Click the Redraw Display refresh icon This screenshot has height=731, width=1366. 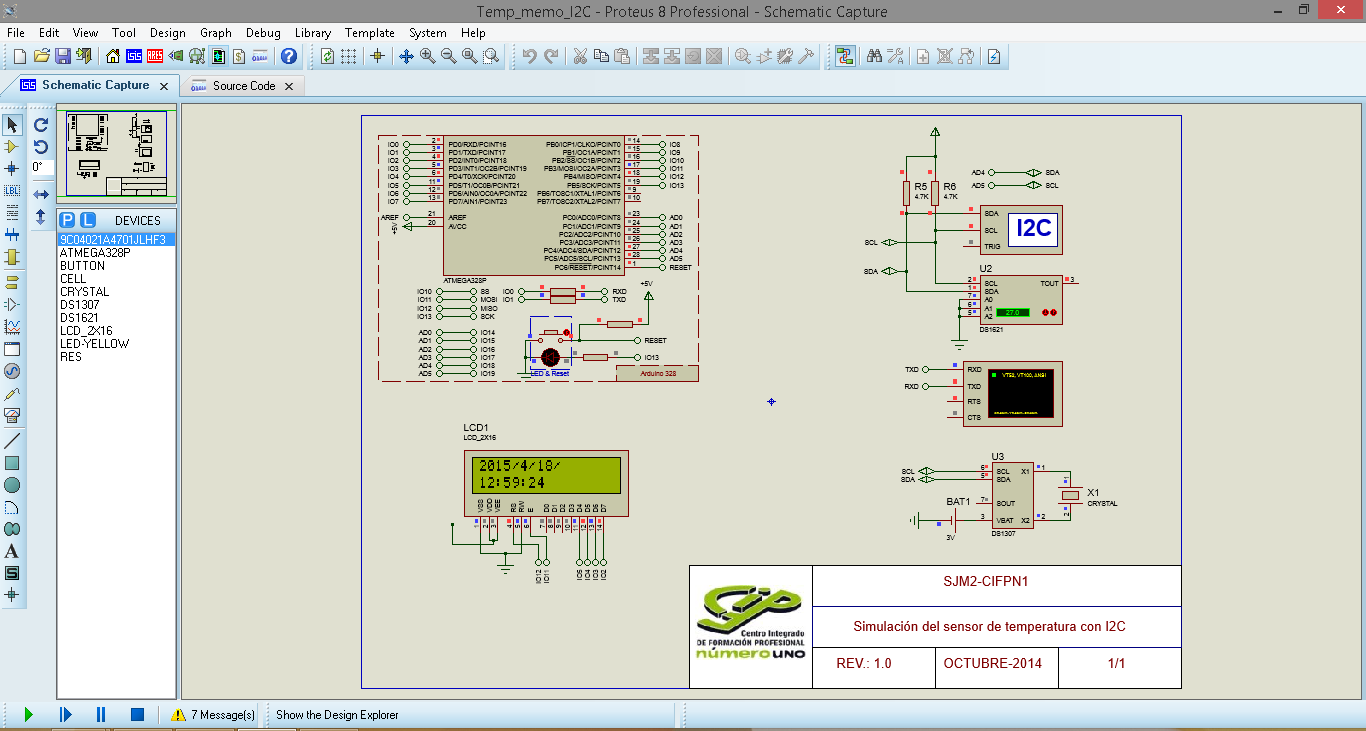[x=327, y=56]
